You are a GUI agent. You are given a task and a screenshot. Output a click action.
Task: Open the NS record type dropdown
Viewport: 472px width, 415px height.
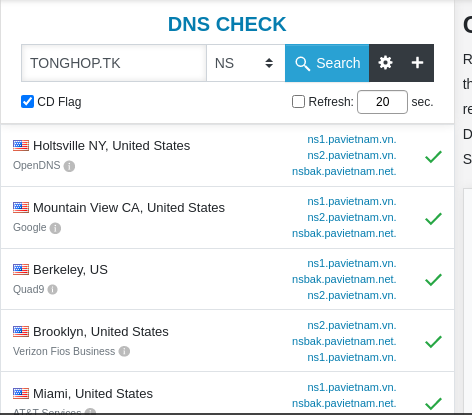[x=246, y=63]
